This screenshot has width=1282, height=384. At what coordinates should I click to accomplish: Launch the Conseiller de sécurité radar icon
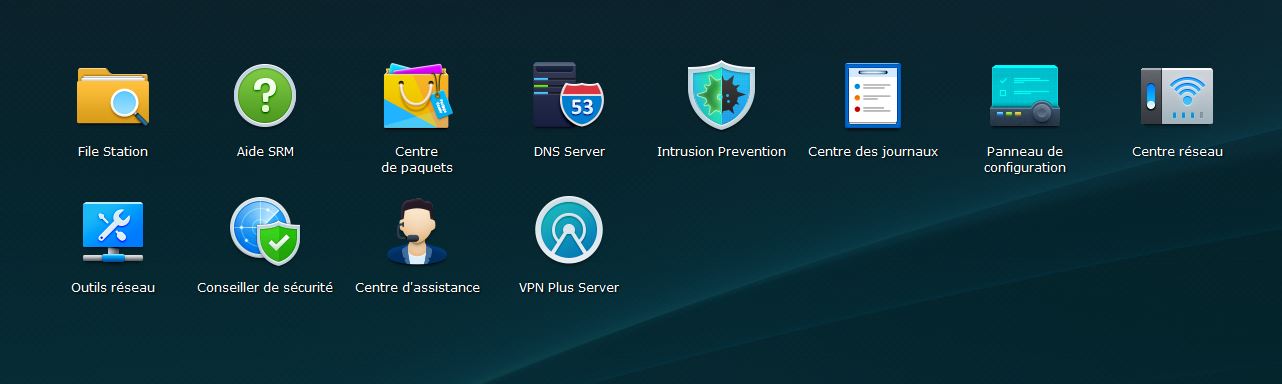265,232
